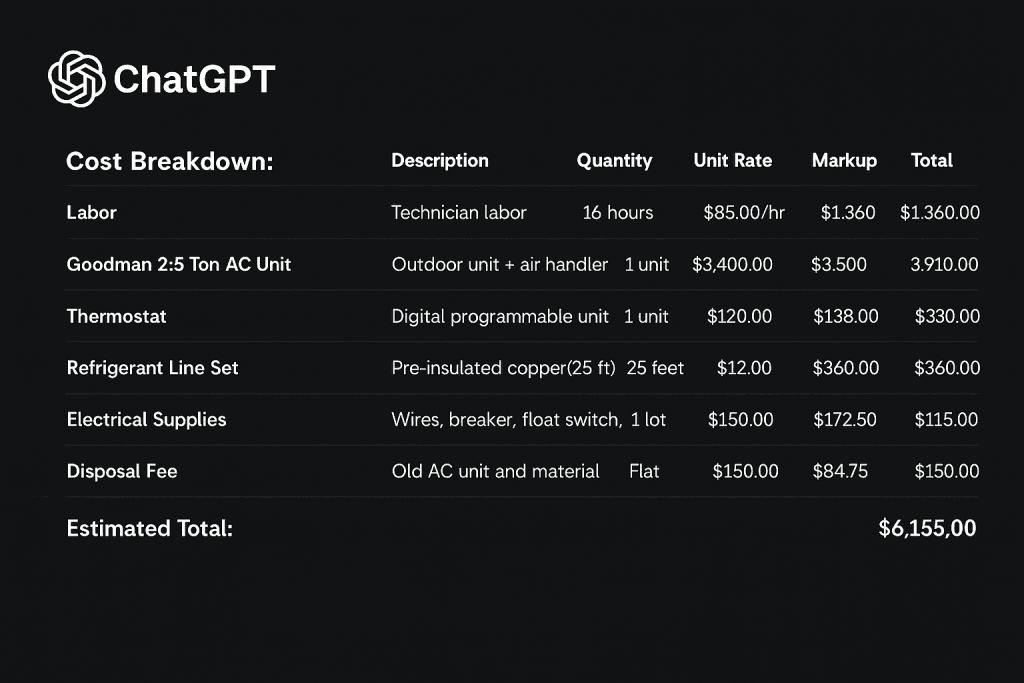
Task: Click the Estimated Total label
Action: tap(150, 528)
